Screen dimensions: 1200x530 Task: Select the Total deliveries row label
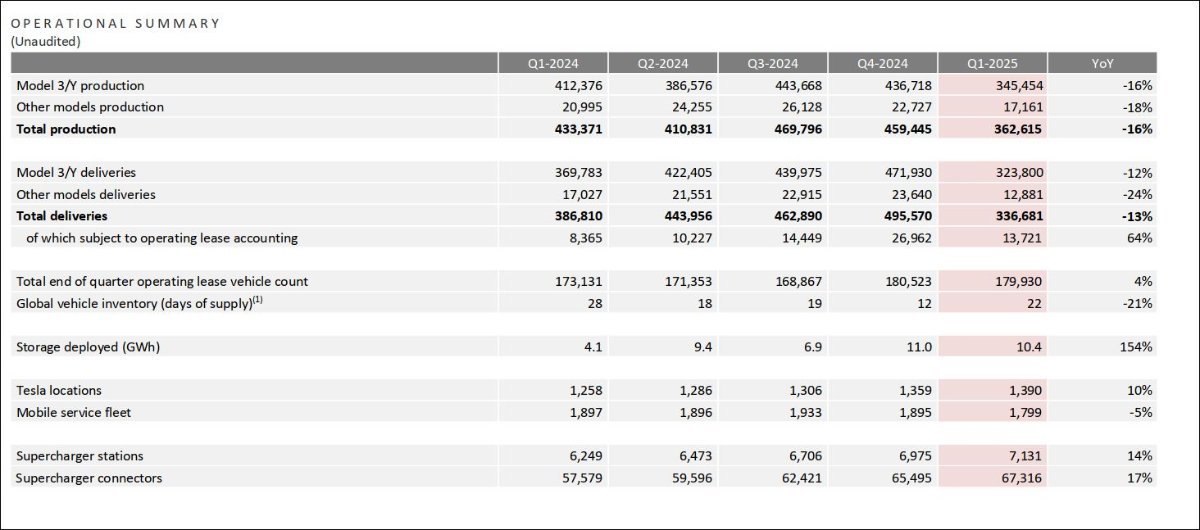pyautogui.click(x=62, y=216)
